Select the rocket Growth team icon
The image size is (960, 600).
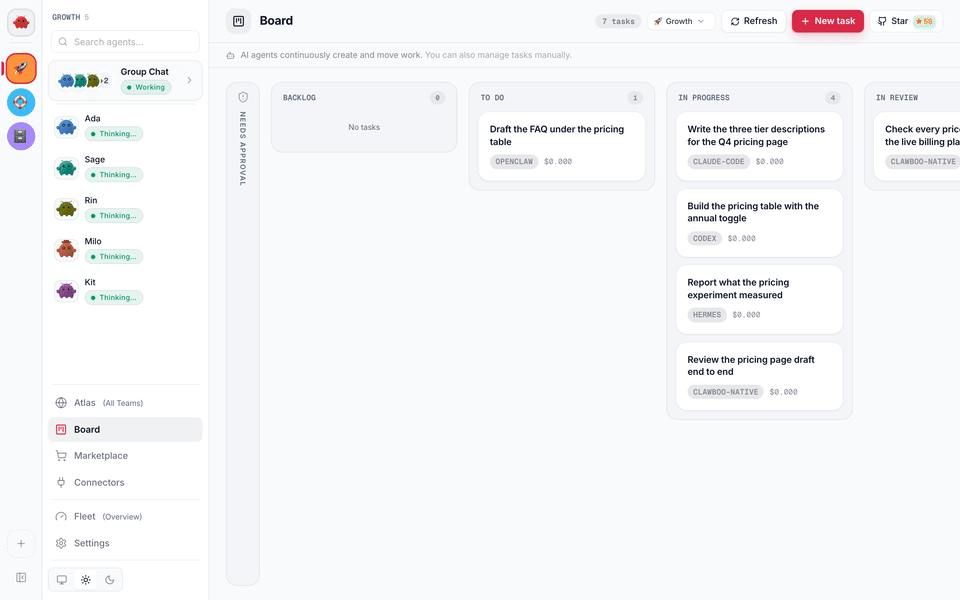click(x=21, y=68)
